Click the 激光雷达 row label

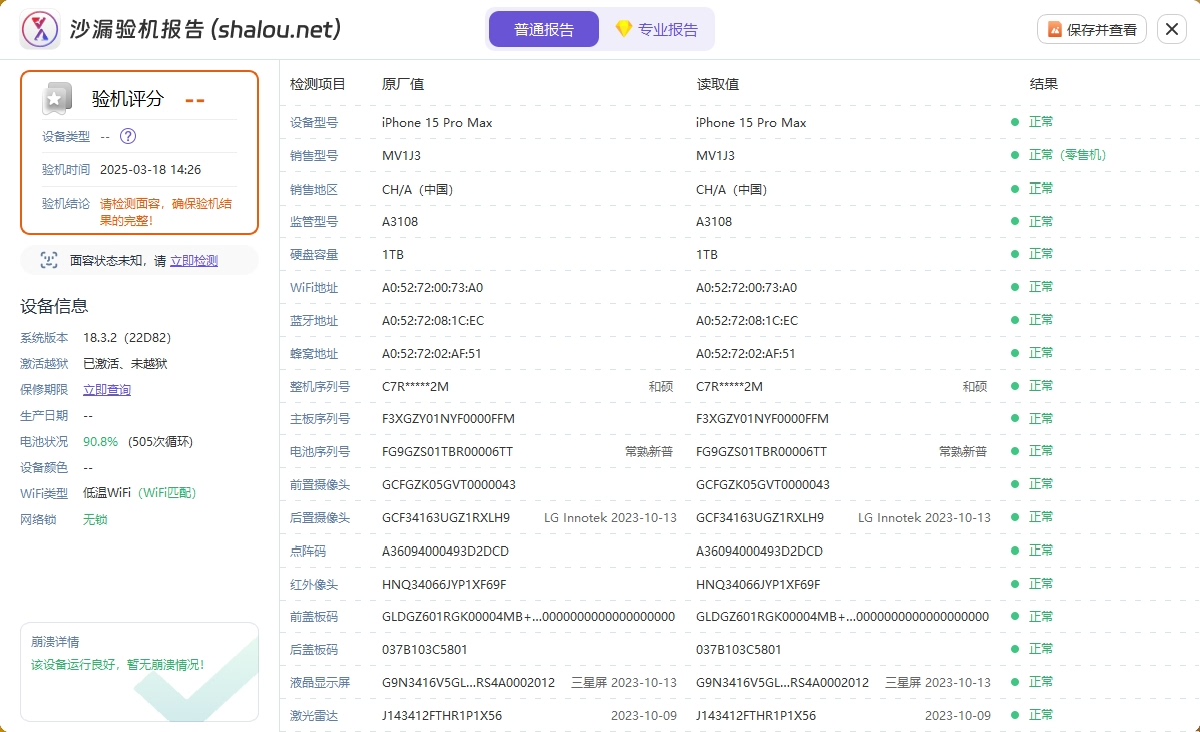[x=314, y=715]
